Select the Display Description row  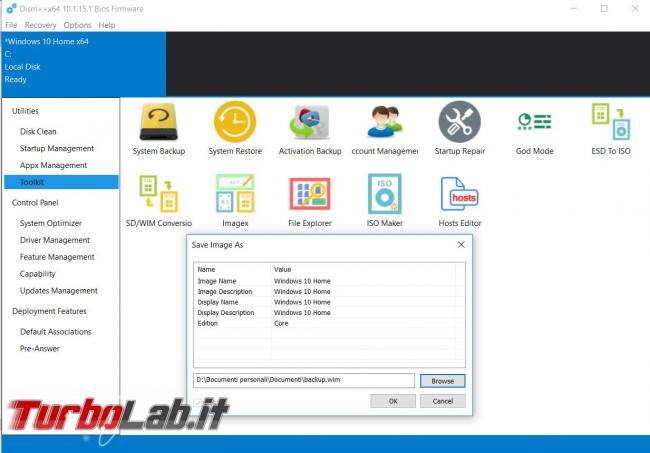(326, 312)
